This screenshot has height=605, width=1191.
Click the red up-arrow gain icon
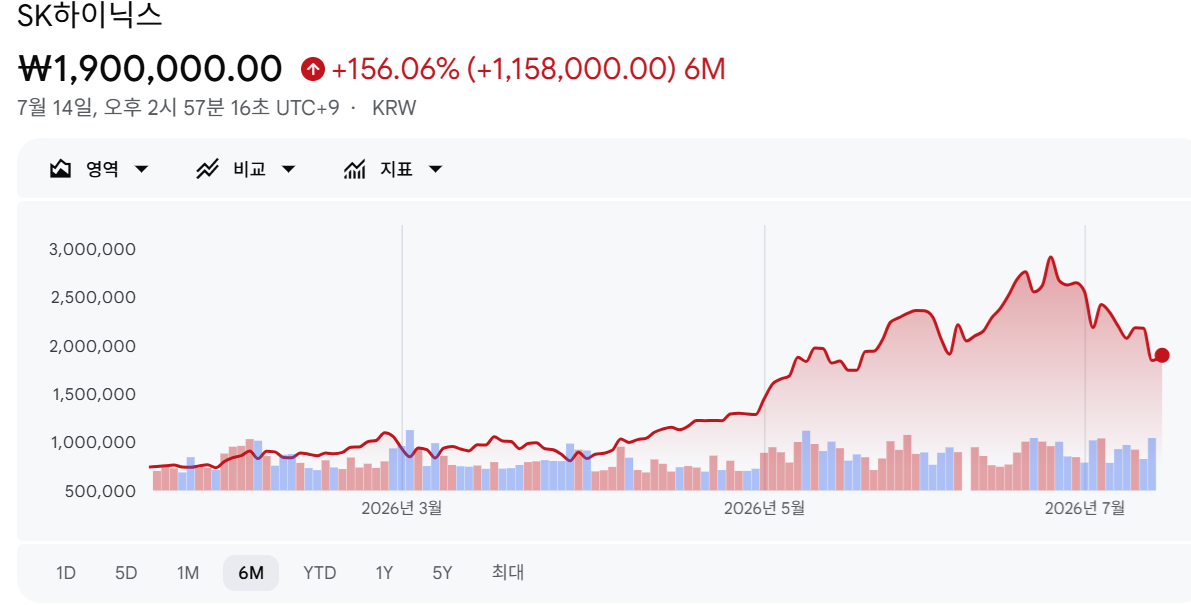(x=312, y=69)
